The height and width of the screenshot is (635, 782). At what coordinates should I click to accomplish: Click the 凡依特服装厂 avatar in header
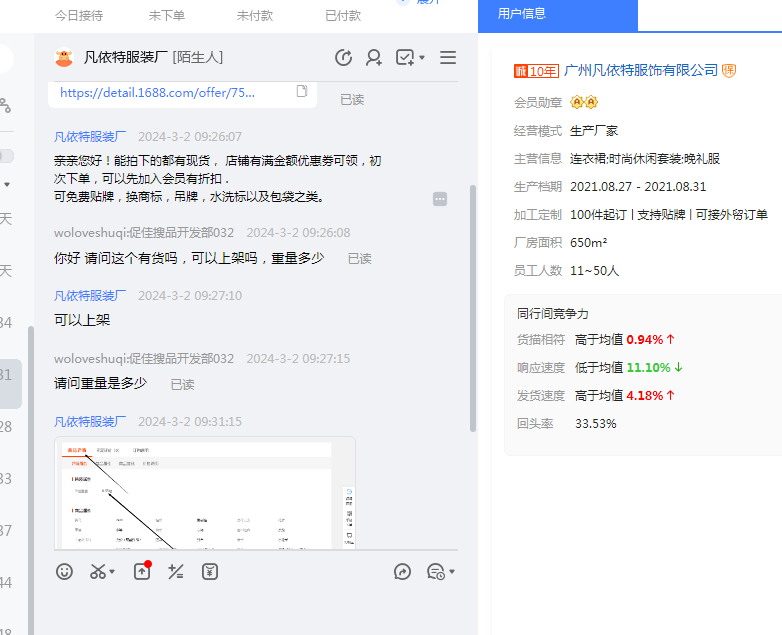pos(64,58)
